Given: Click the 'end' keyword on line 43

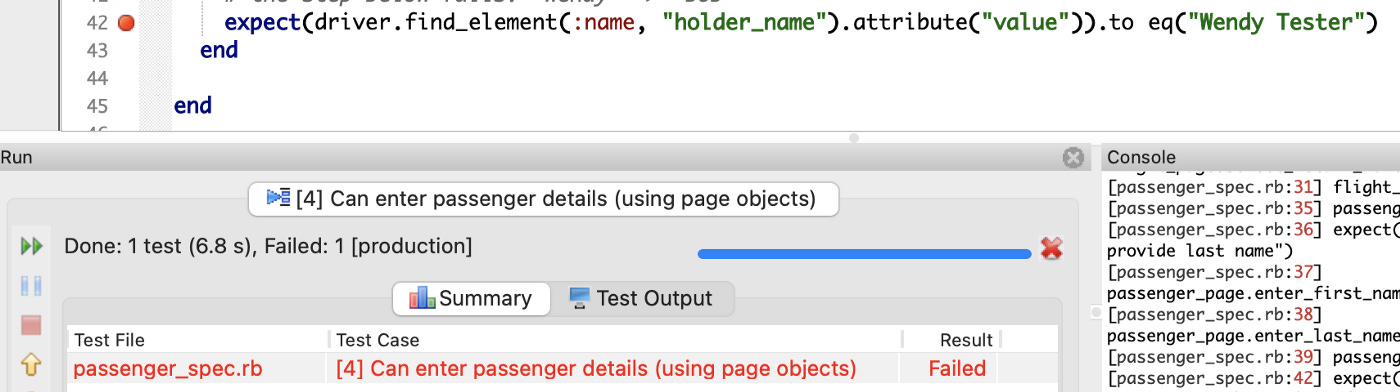Looking at the screenshot, I should [219, 50].
